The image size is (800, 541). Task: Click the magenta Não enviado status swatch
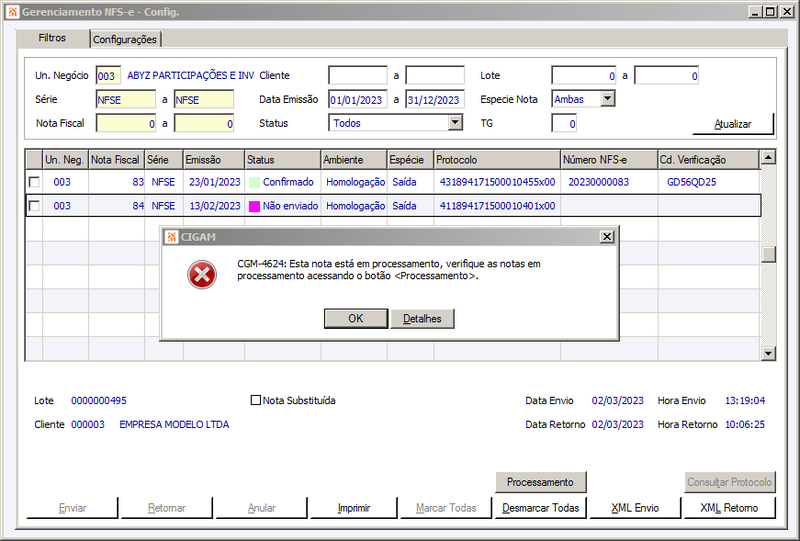pos(254,206)
